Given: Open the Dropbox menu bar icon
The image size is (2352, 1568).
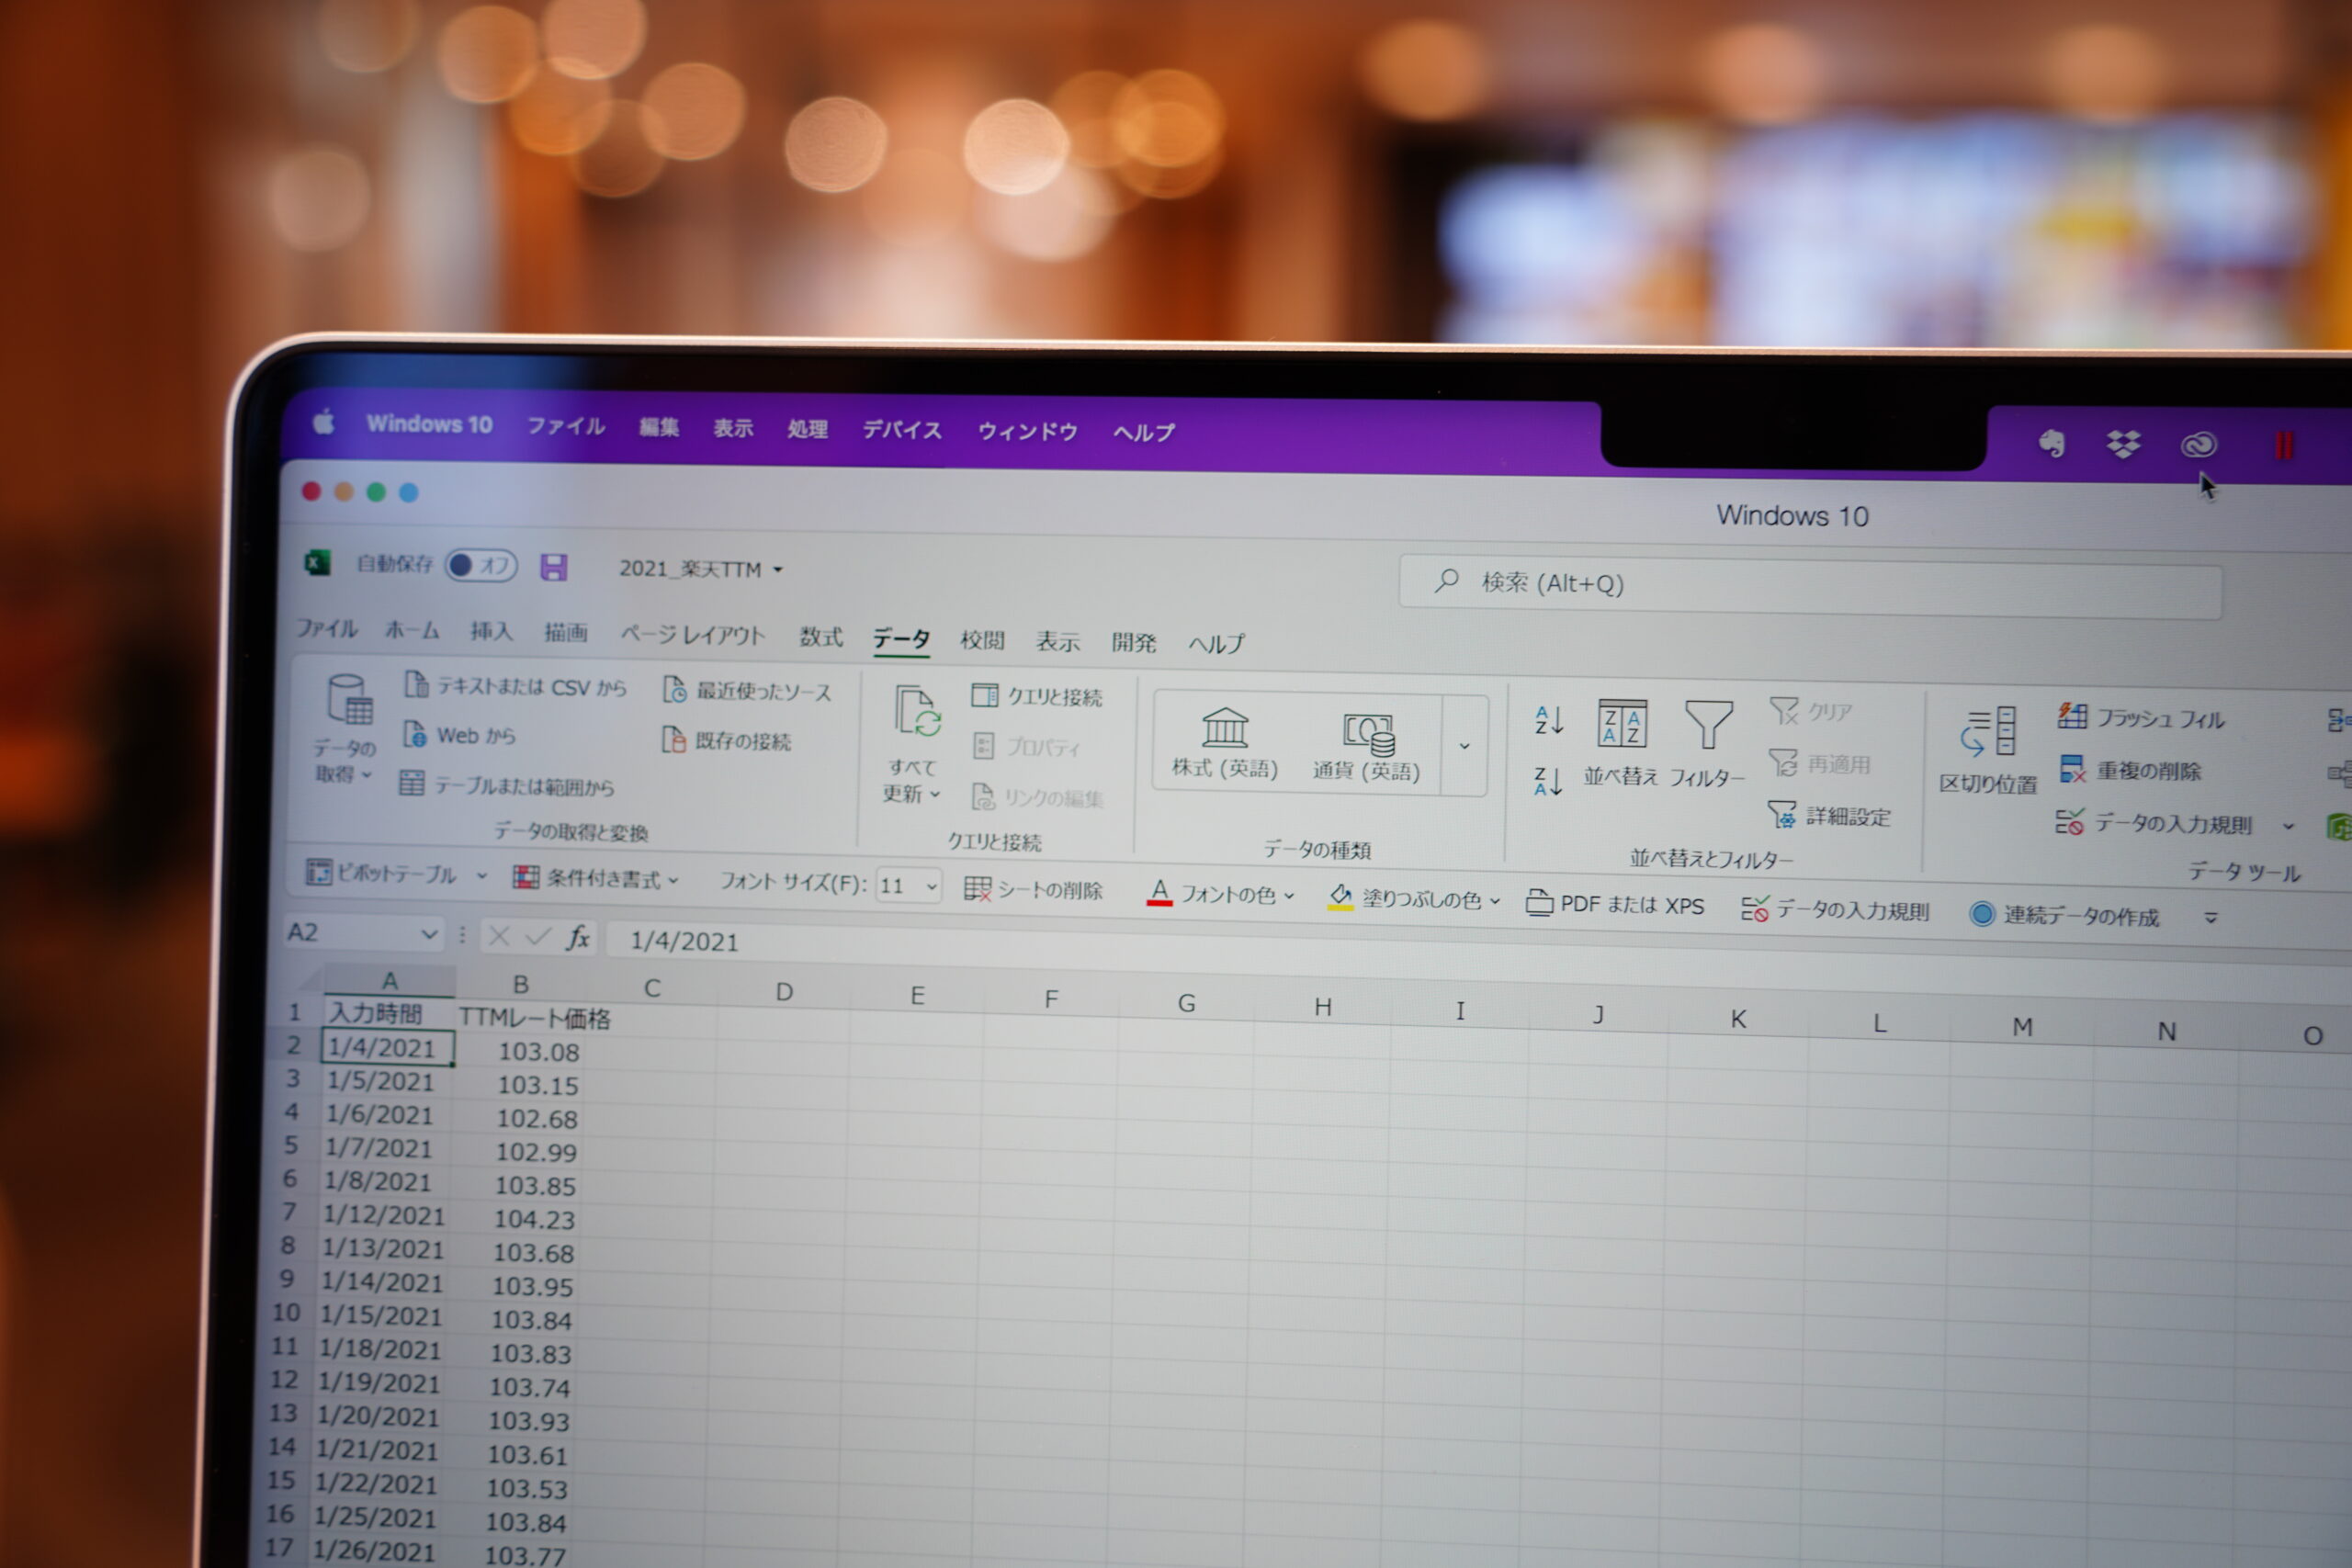Looking at the screenshot, I should pyautogui.click(x=2123, y=444).
